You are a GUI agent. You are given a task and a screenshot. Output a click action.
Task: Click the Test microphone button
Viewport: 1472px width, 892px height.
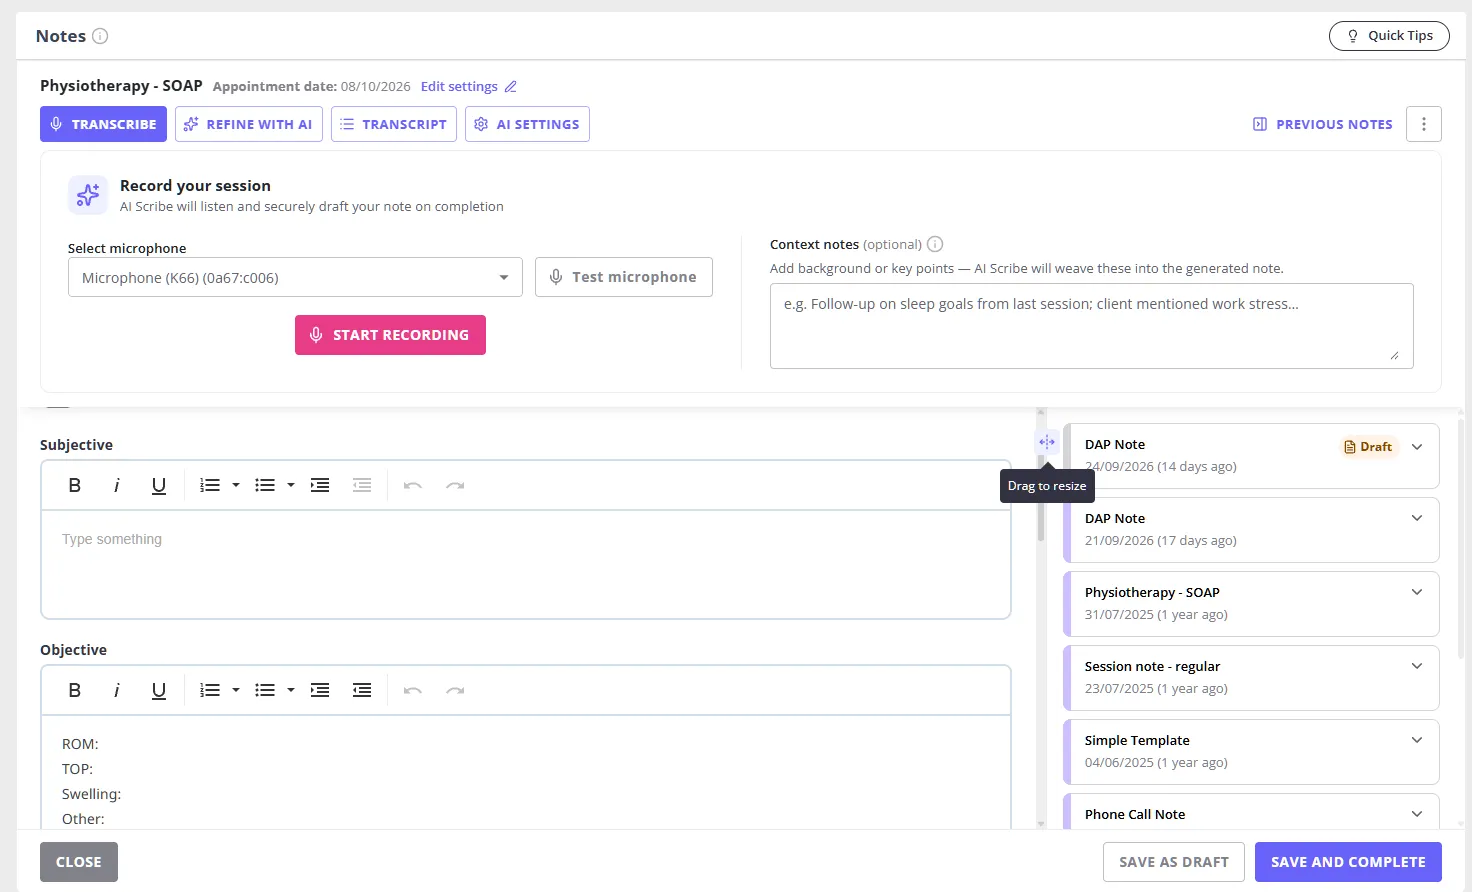(624, 277)
